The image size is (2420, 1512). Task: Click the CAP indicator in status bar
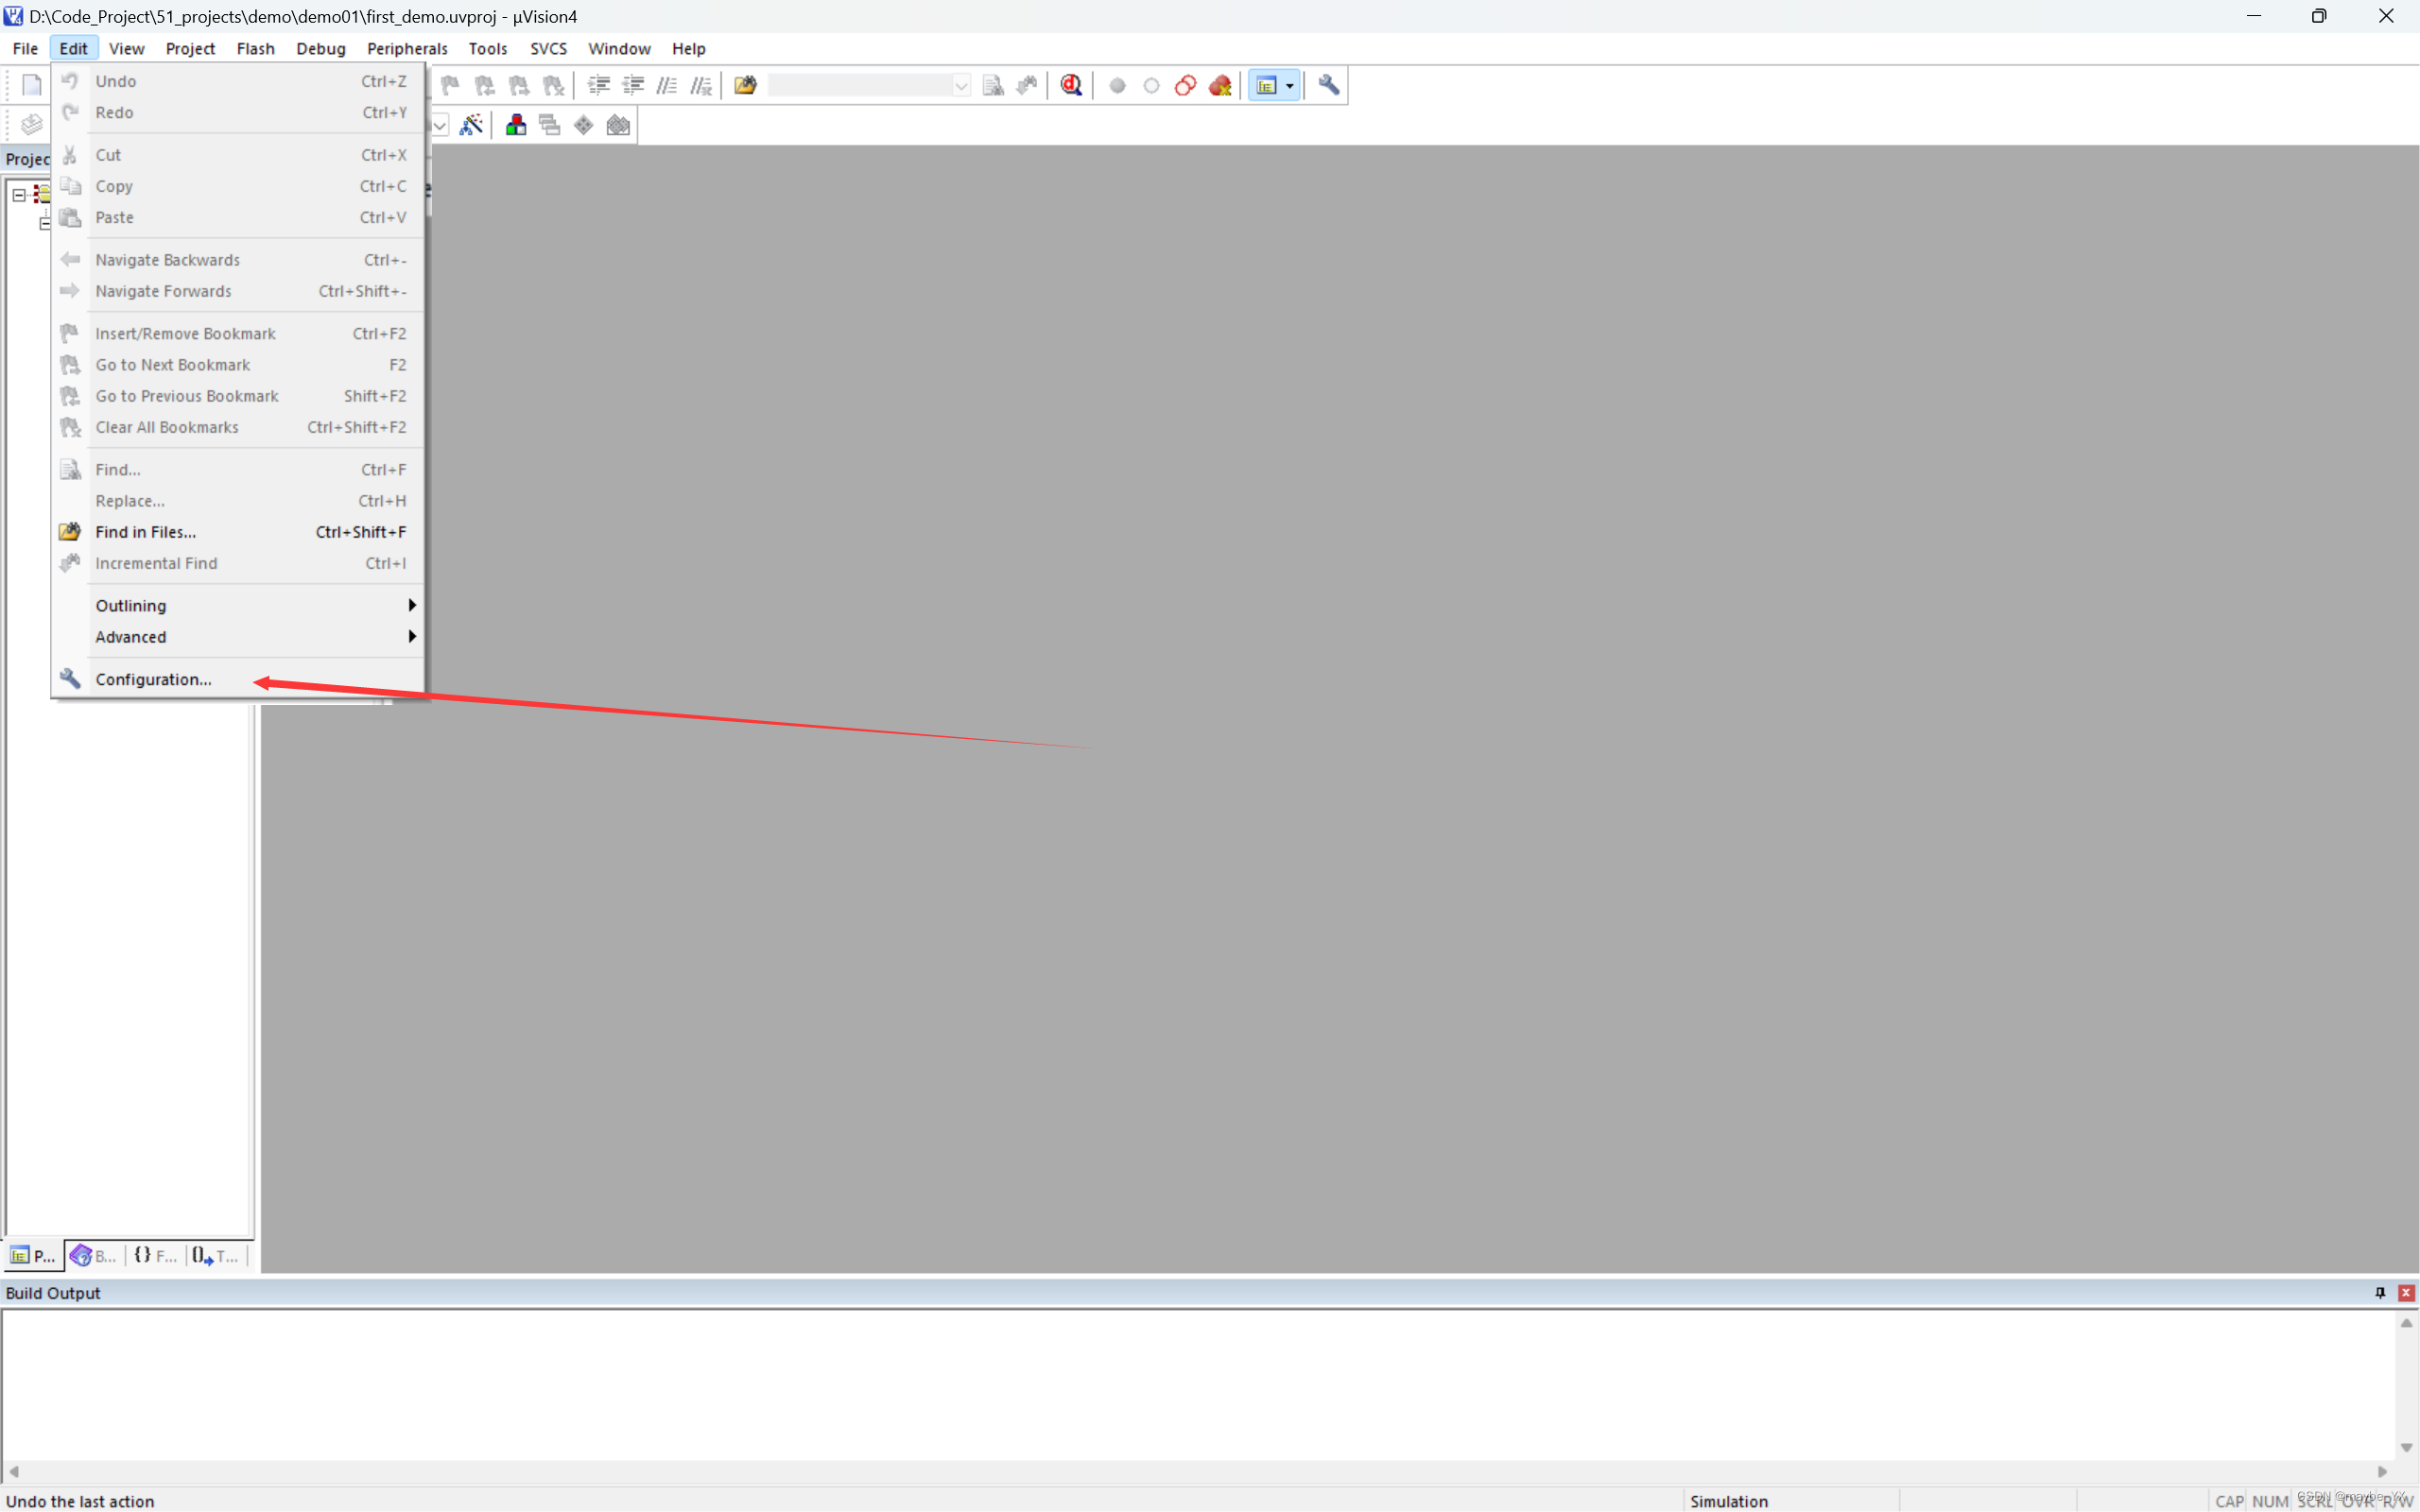pyautogui.click(x=2229, y=1501)
